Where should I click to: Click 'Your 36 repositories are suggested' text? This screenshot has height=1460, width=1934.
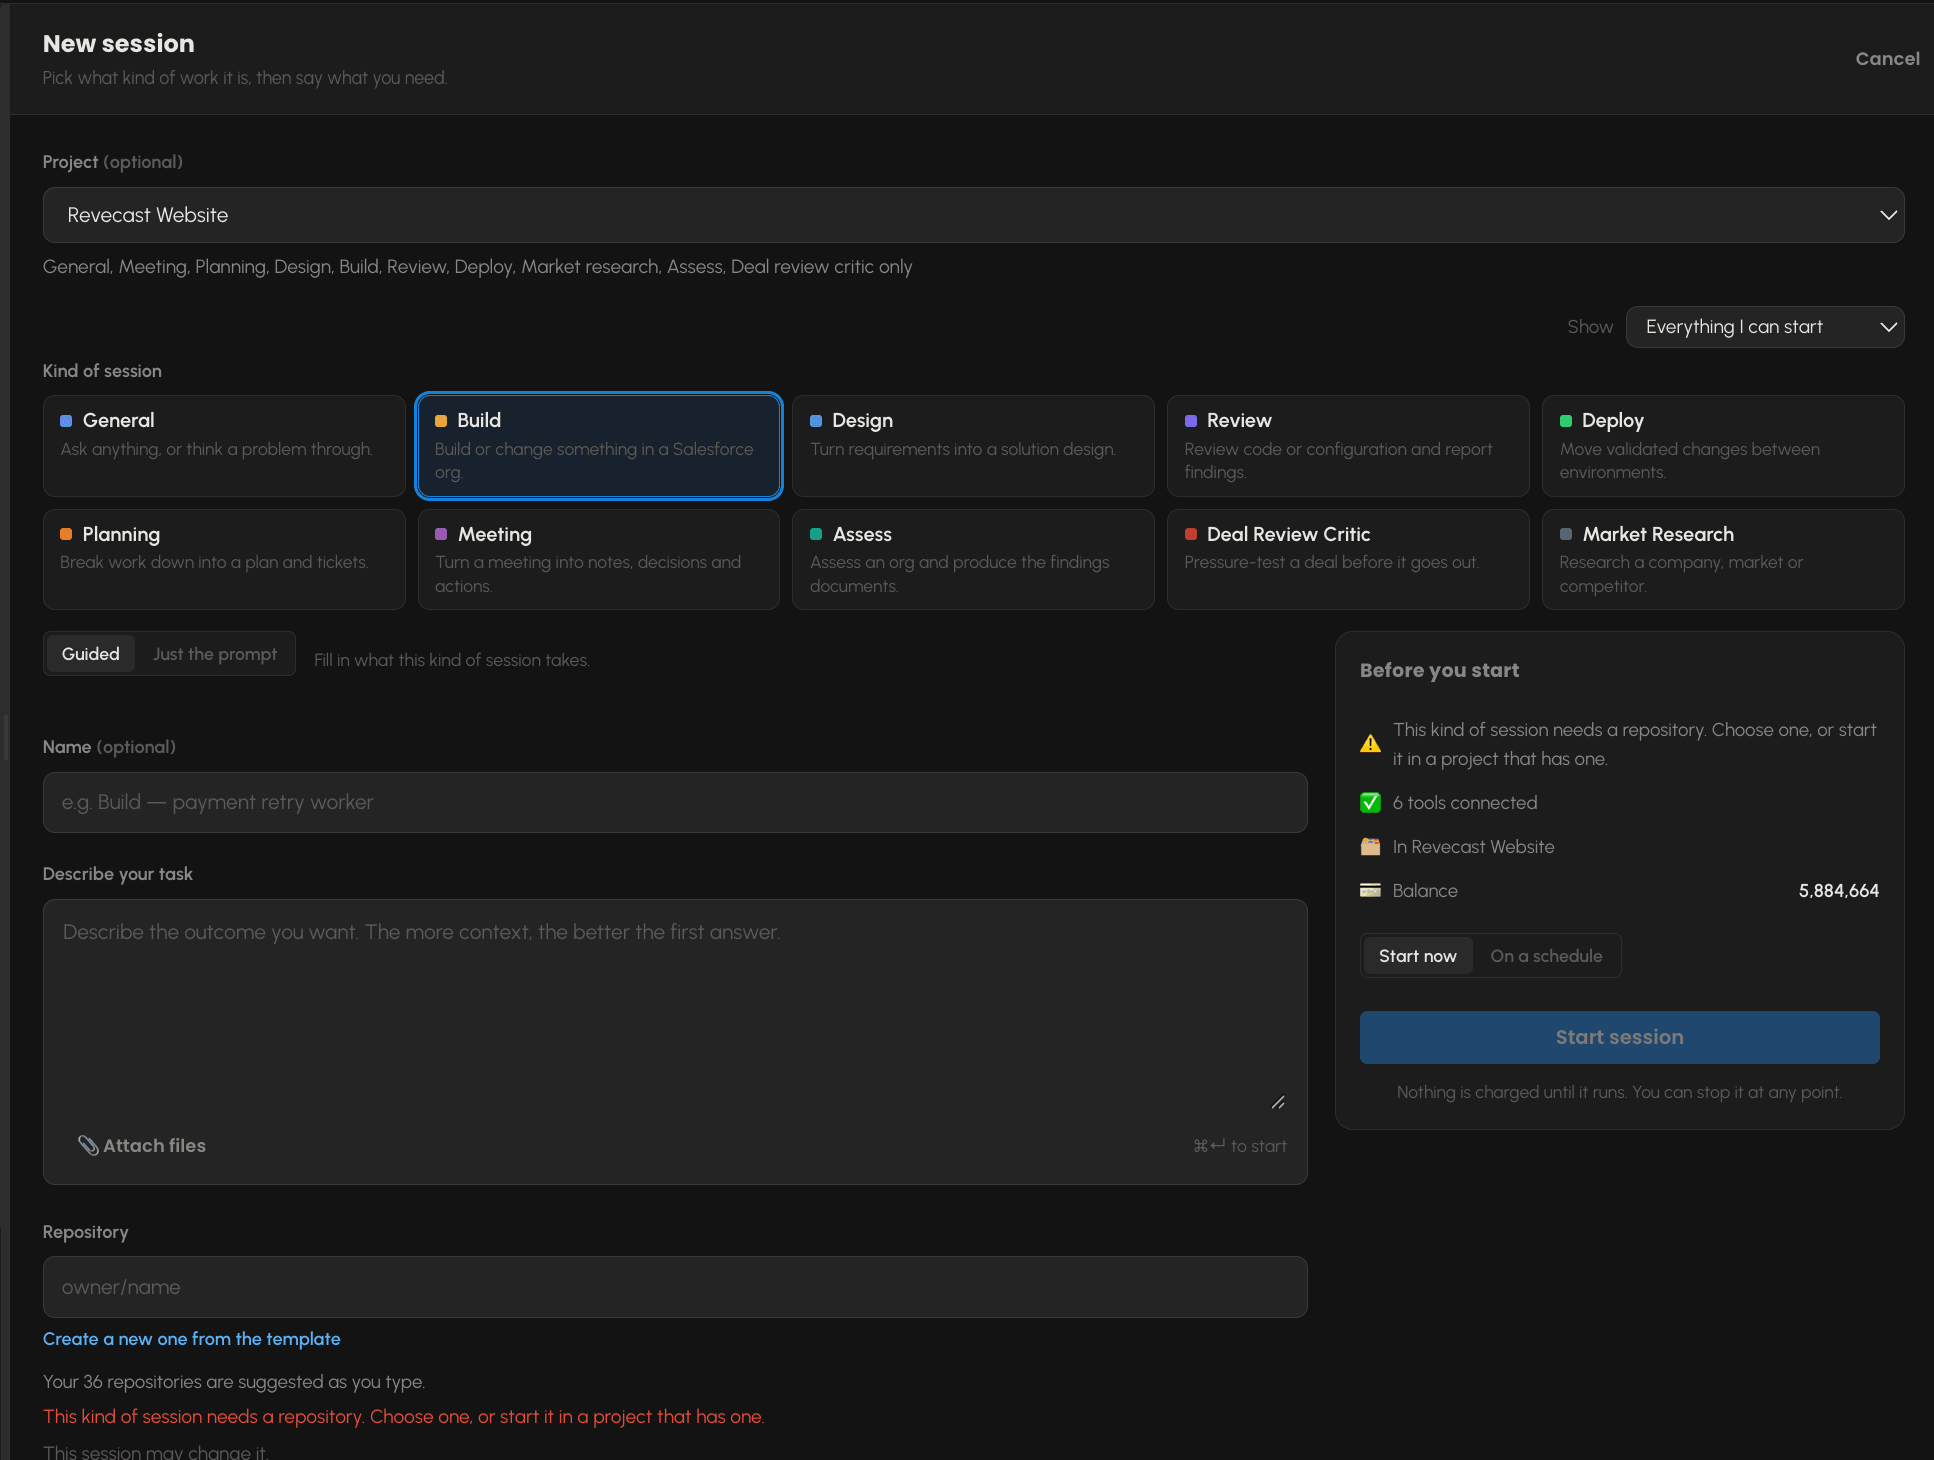[234, 1382]
